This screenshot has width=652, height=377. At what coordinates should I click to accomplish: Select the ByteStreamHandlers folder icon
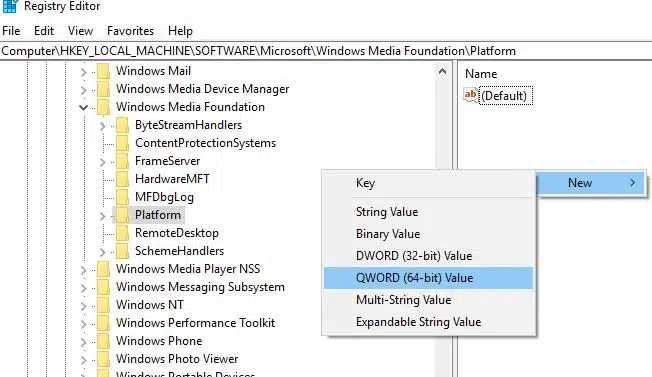click(x=123, y=125)
